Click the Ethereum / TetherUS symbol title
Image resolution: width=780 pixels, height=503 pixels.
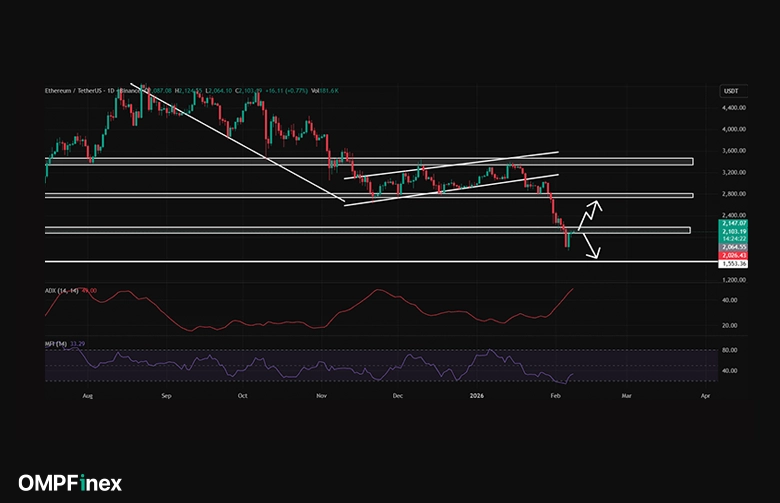[75, 91]
